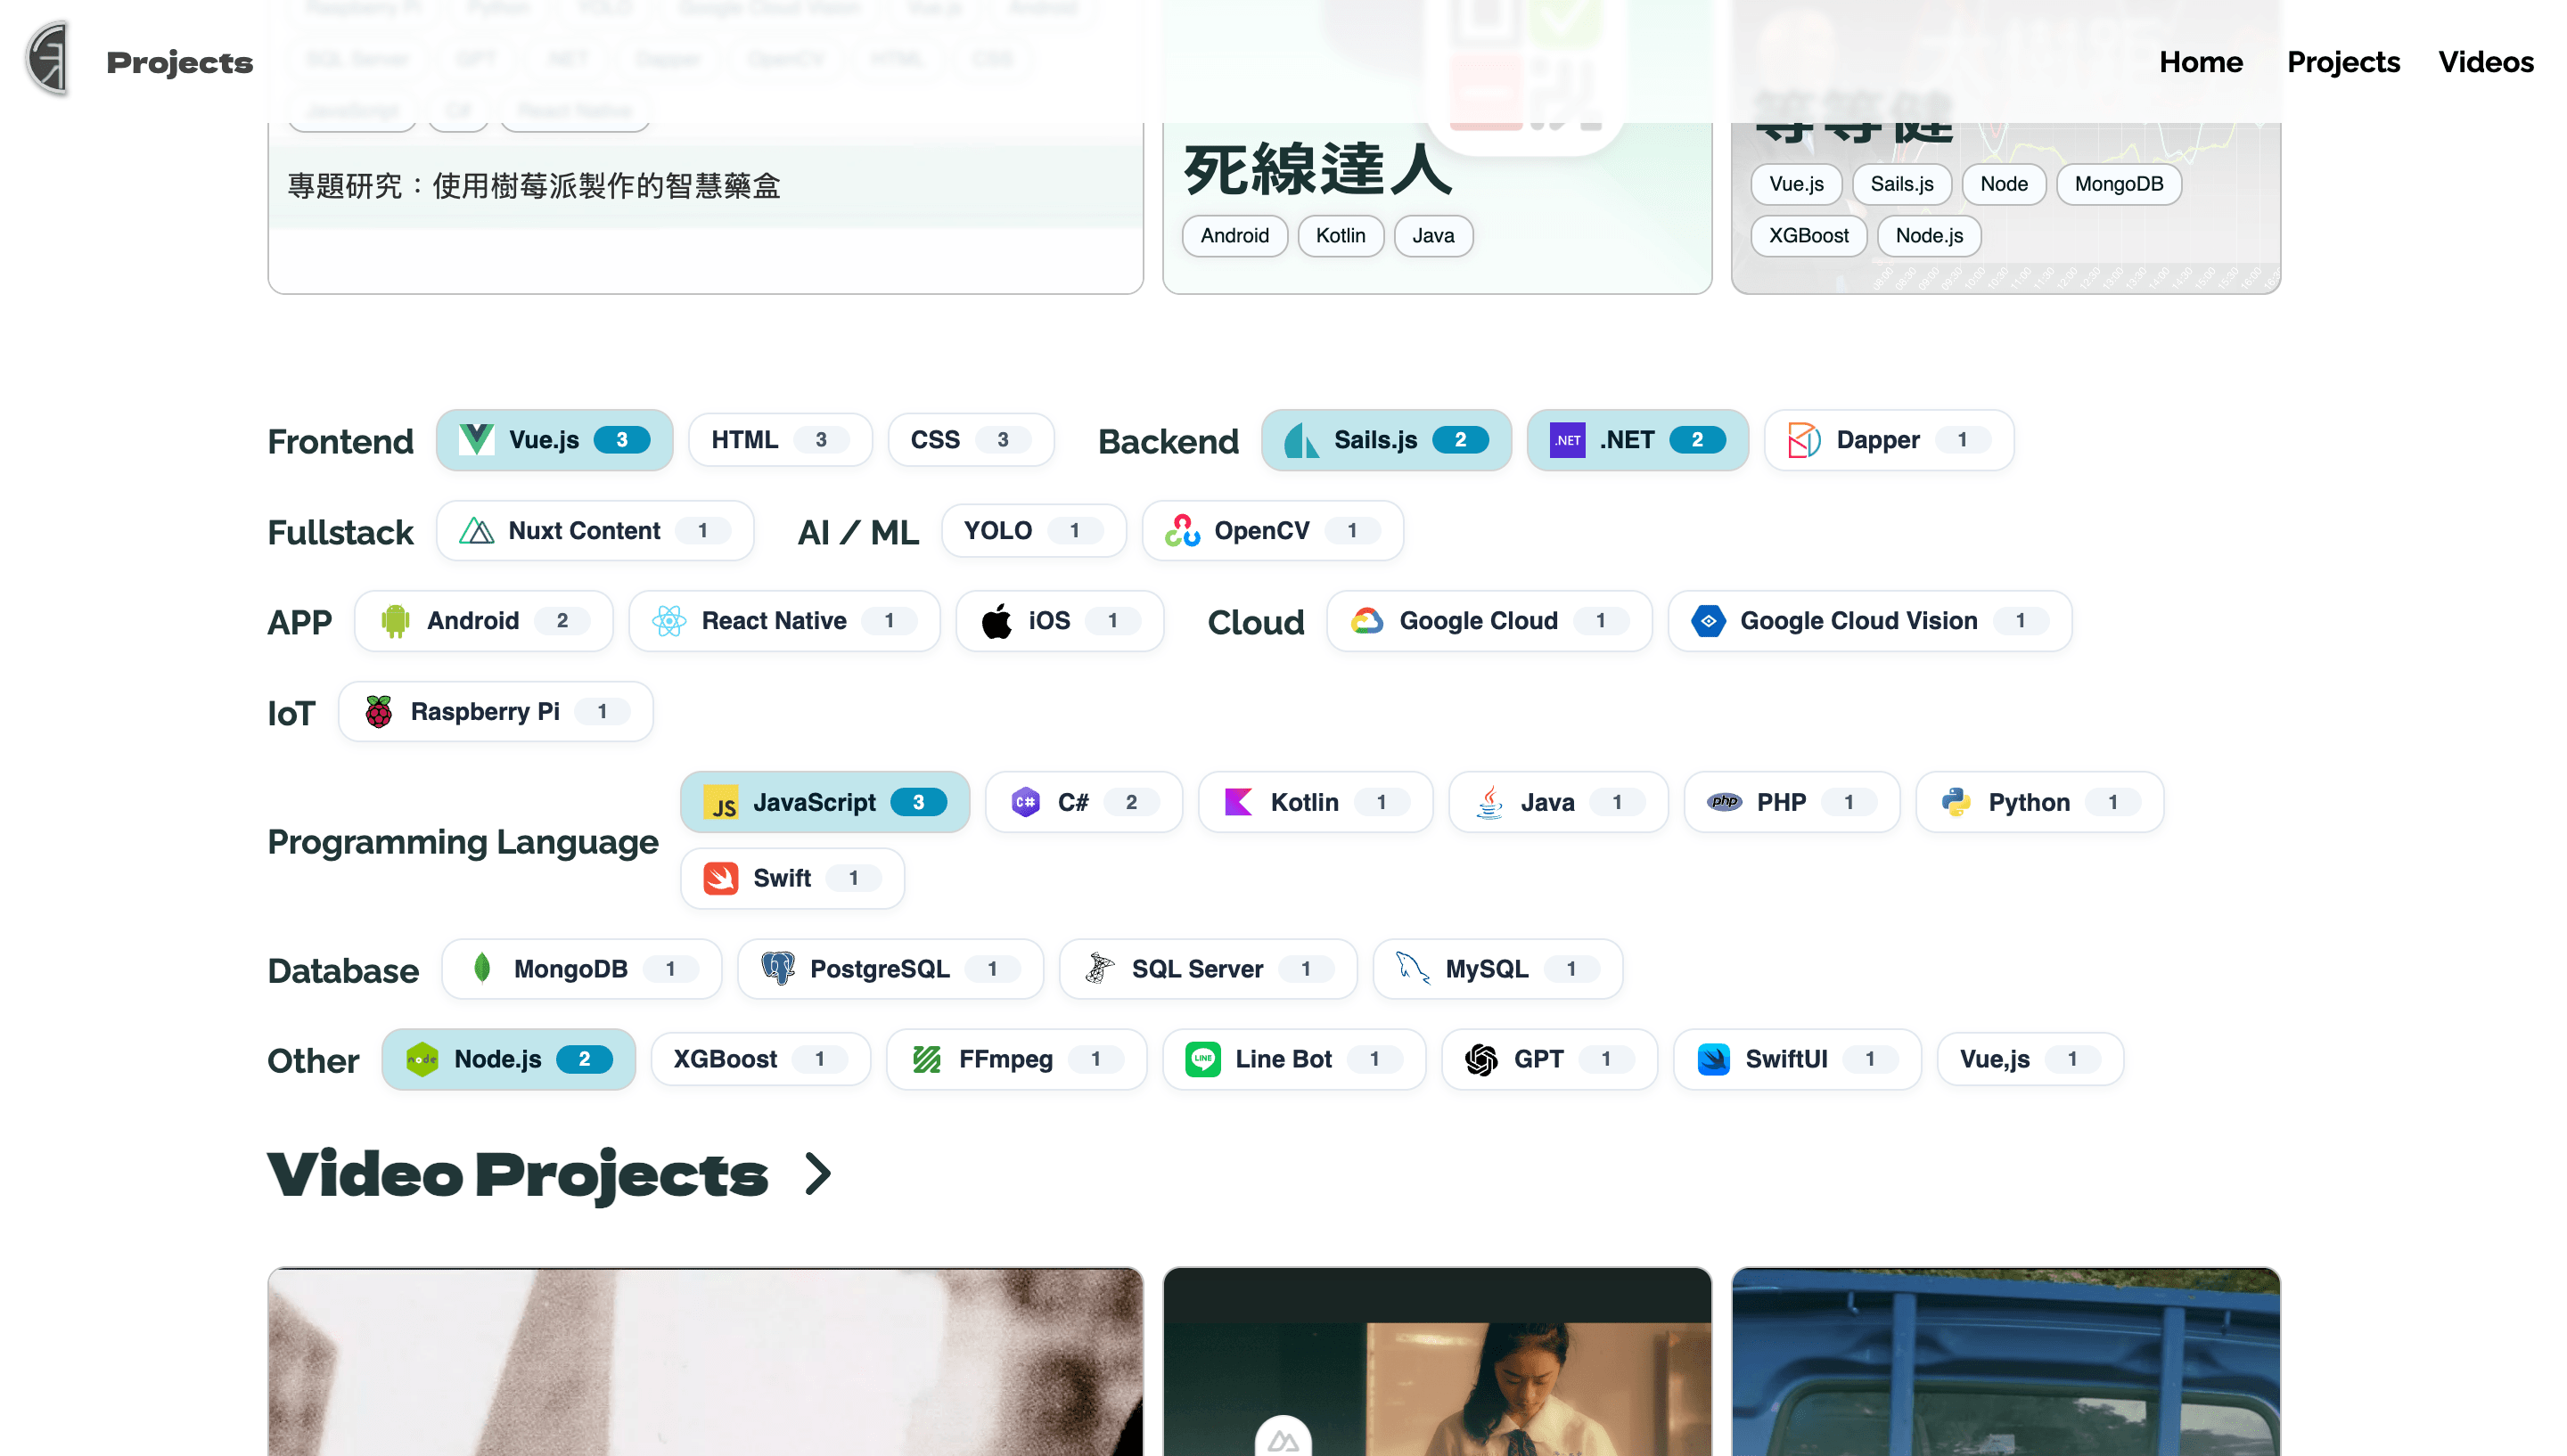The height and width of the screenshot is (1456, 2567).
Task: Toggle the CSS filter chip
Action: coord(971,440)
